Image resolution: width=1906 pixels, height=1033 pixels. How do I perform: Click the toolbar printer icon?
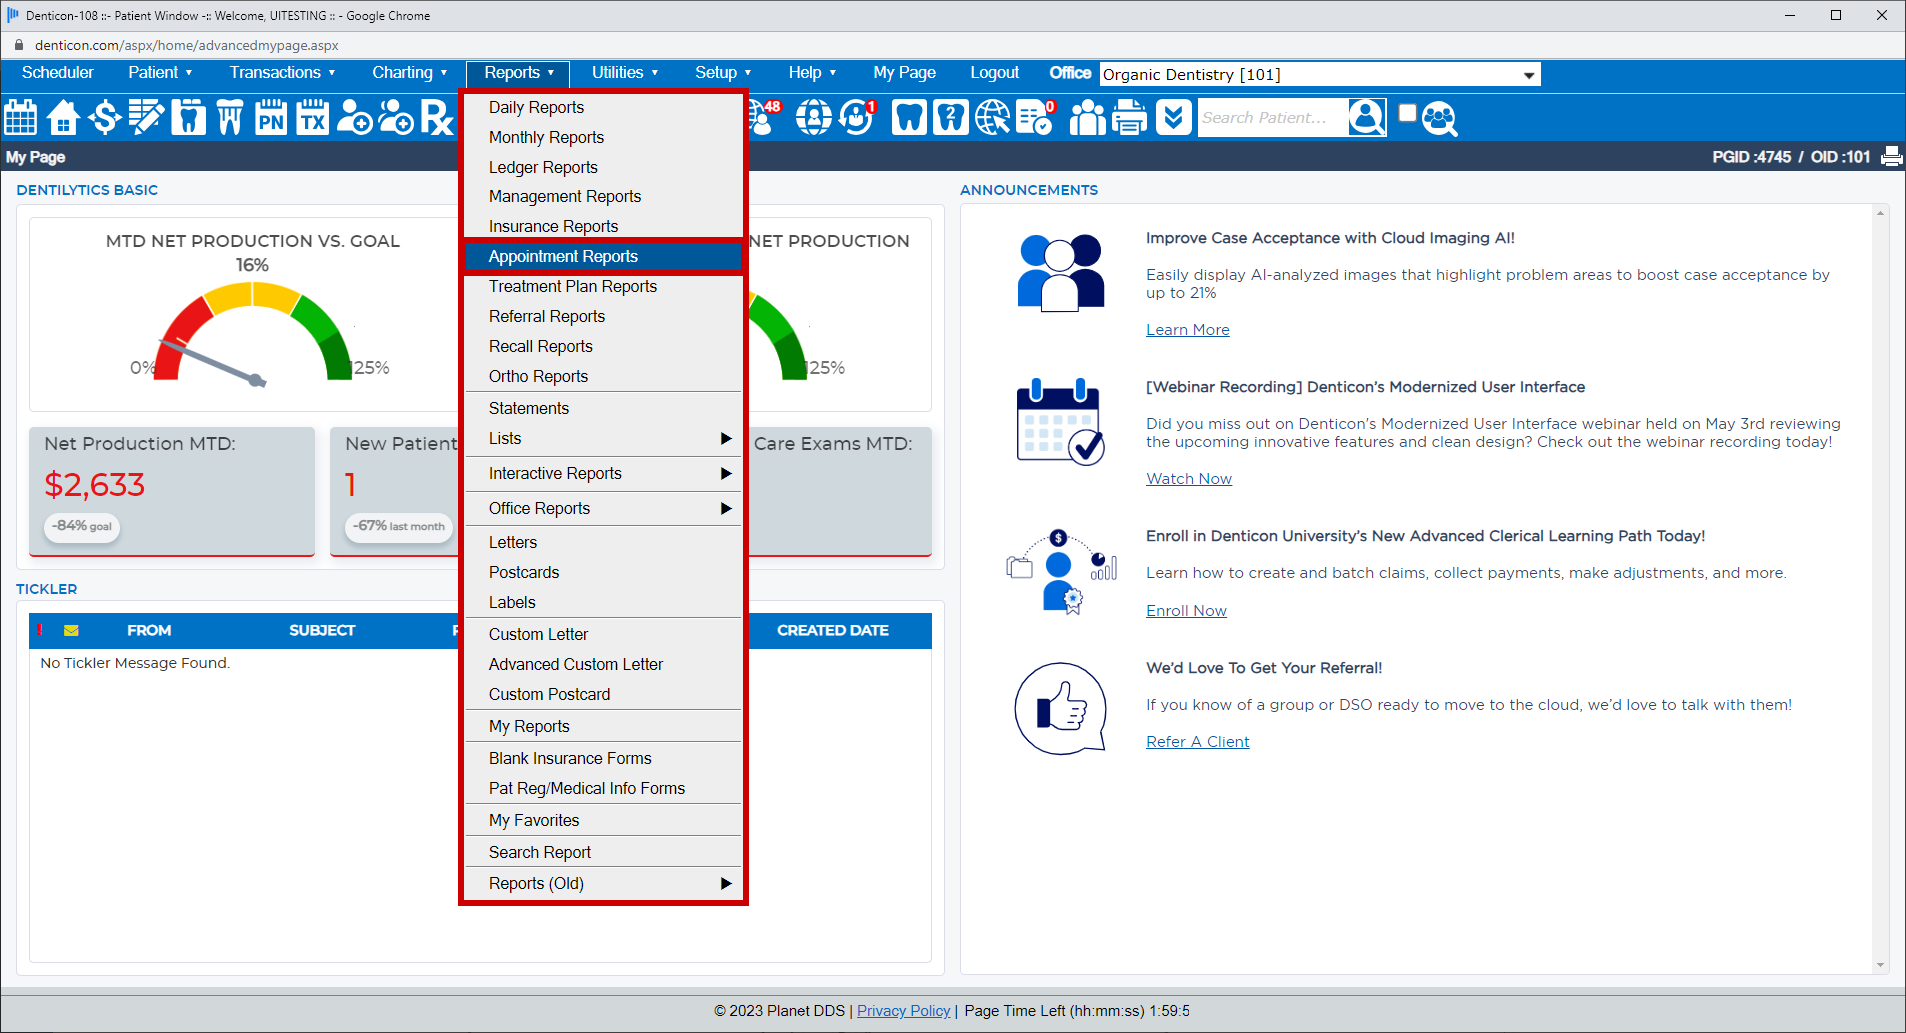1130,117
